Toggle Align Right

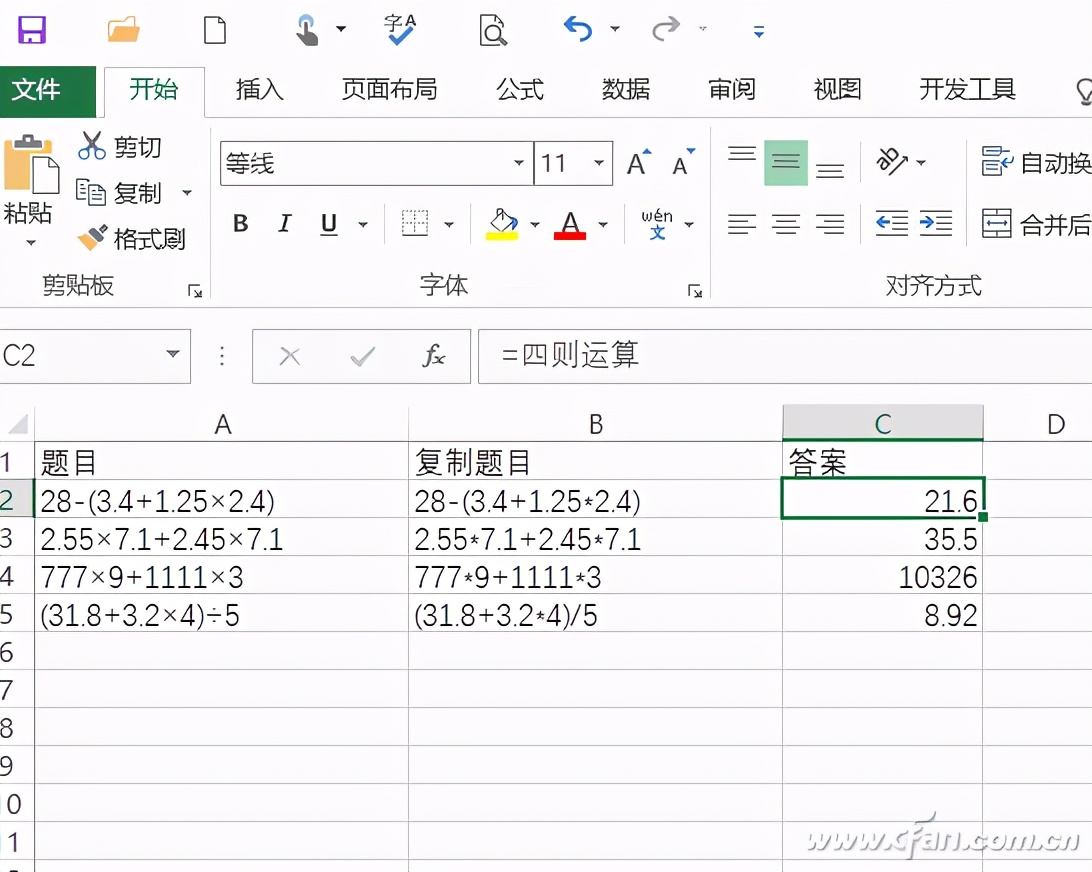829,224
